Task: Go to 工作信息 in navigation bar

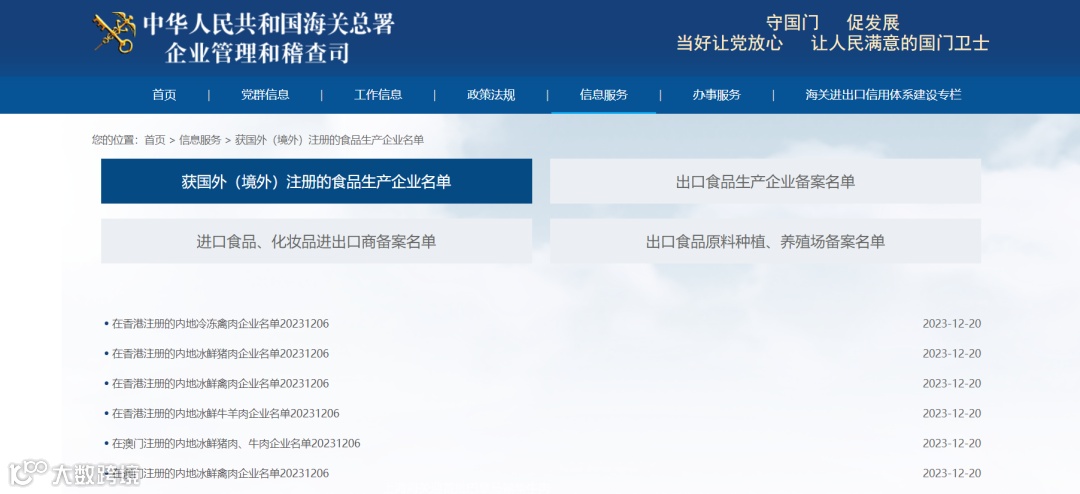Action: coord(378,95)
